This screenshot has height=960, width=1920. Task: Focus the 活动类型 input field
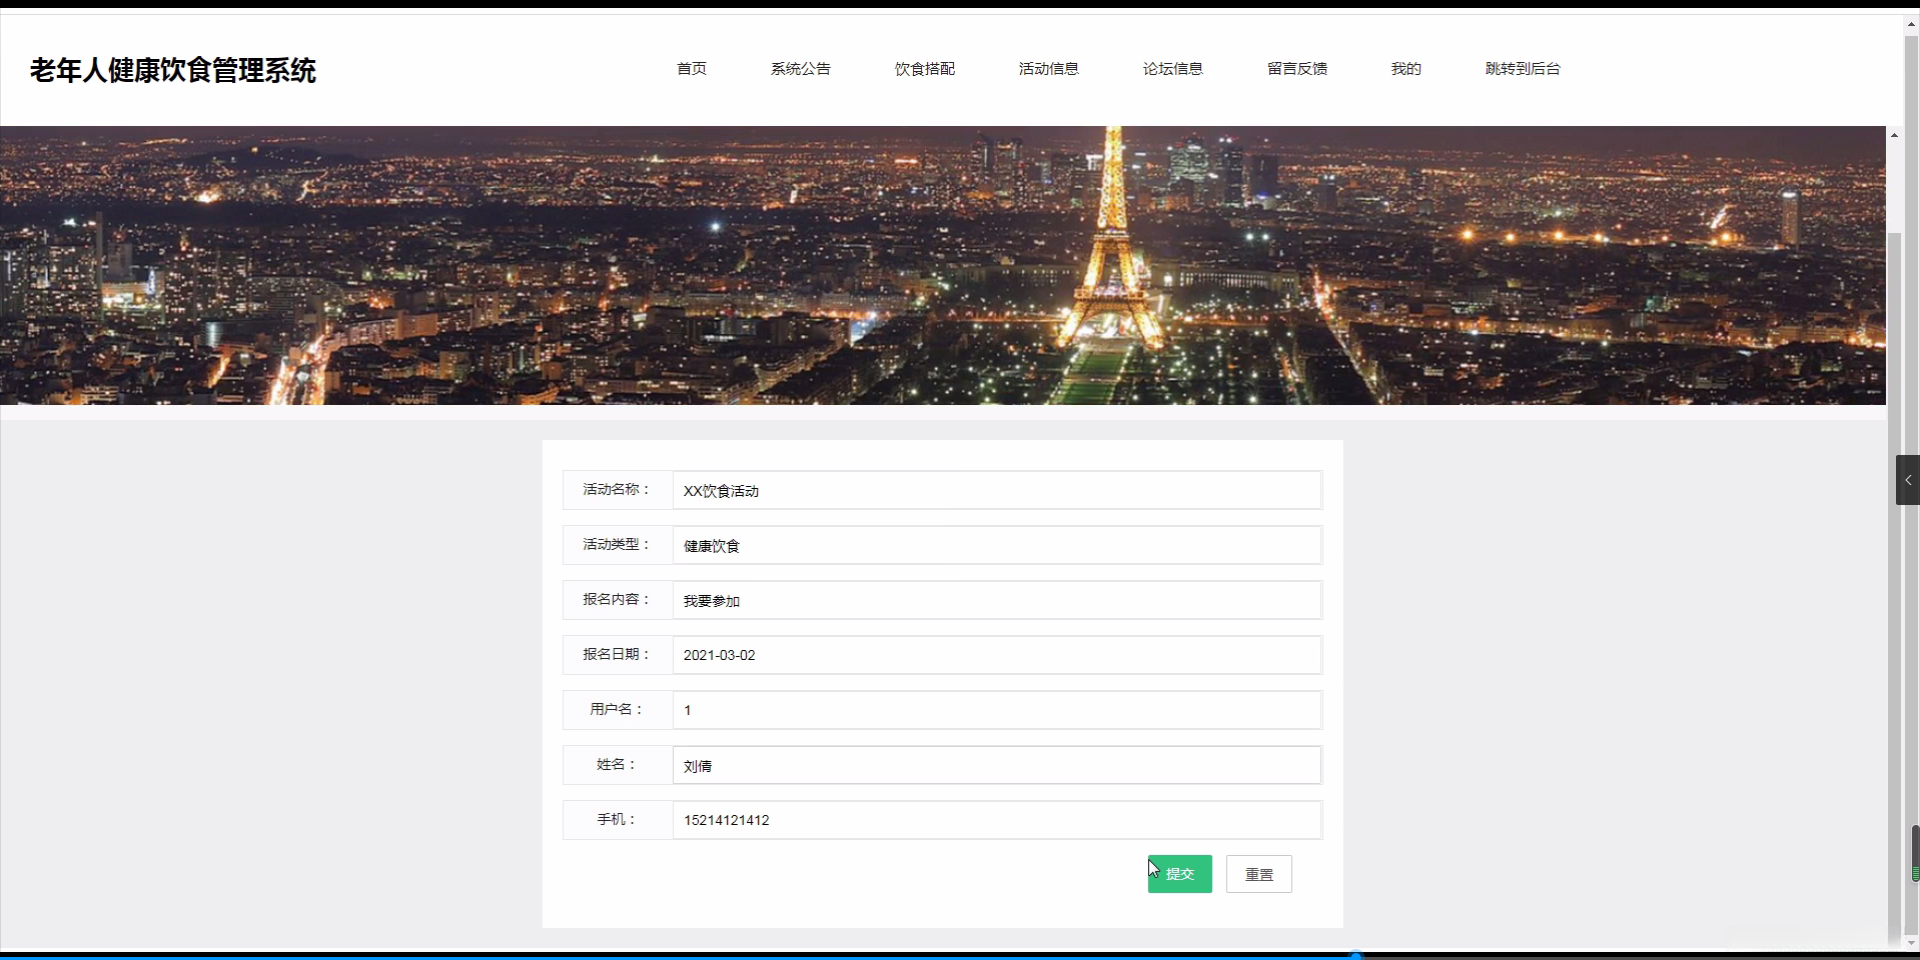click(997, 545)
